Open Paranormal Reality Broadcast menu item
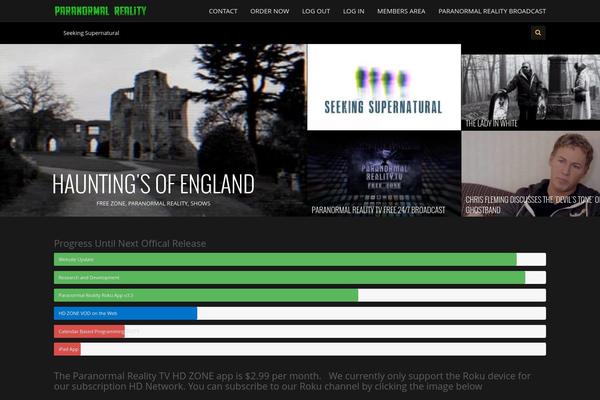 (492, 11)
